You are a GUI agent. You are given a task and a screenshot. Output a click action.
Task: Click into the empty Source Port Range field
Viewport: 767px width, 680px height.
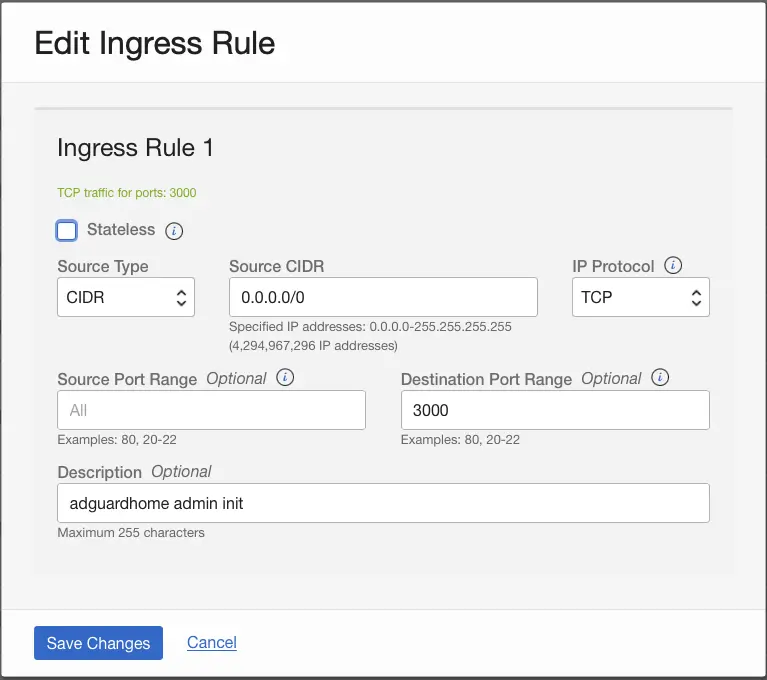(211, 410)
